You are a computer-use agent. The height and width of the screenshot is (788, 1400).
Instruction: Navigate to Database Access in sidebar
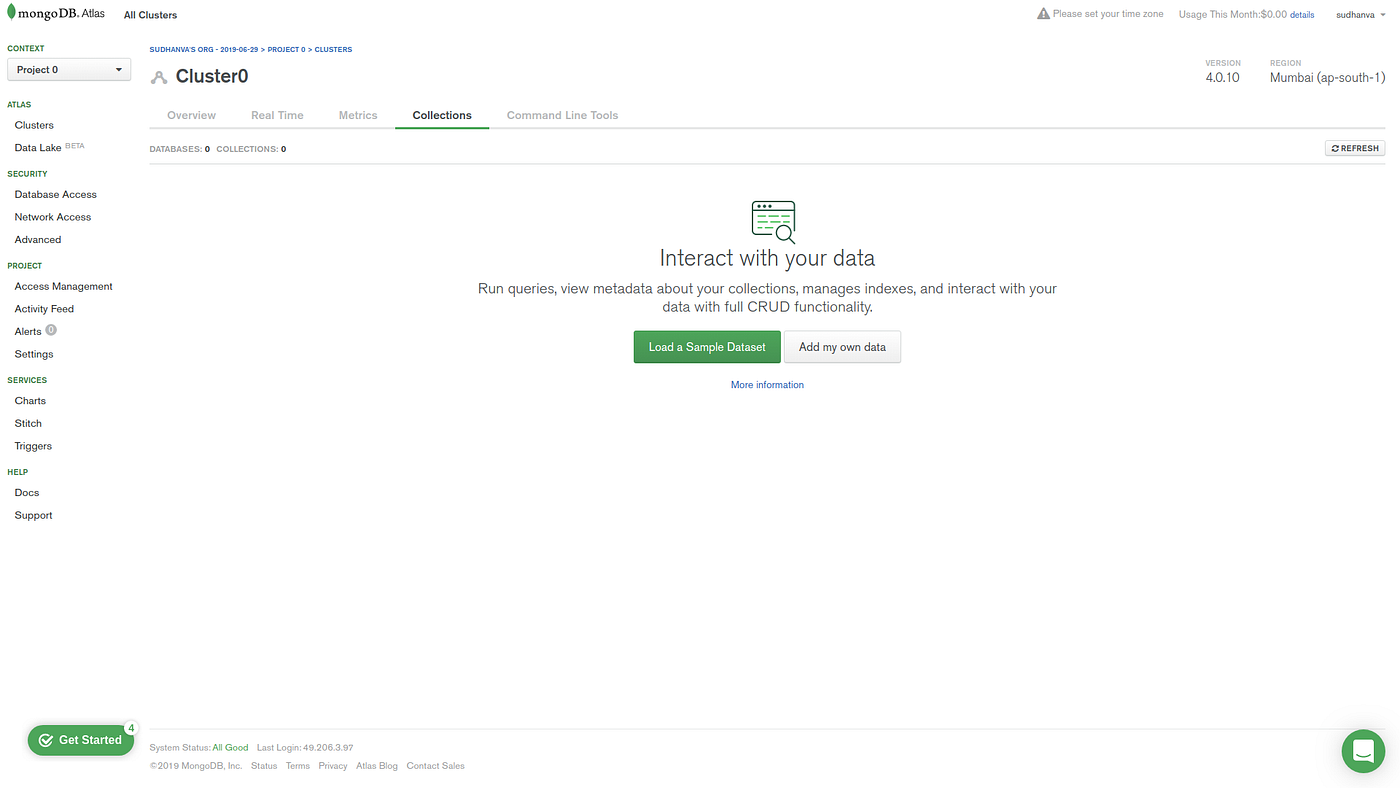(55, 193)
